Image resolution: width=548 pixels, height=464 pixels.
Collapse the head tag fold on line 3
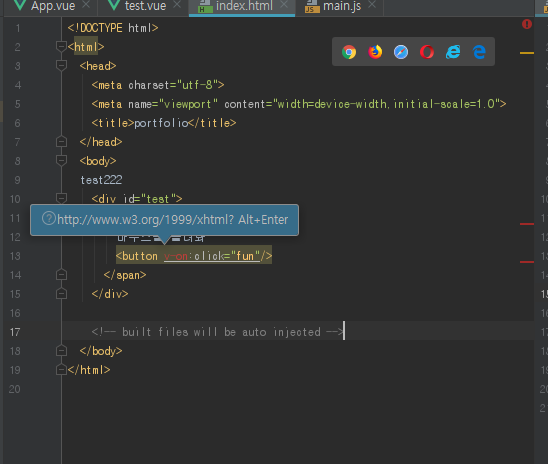pos(61,65)
